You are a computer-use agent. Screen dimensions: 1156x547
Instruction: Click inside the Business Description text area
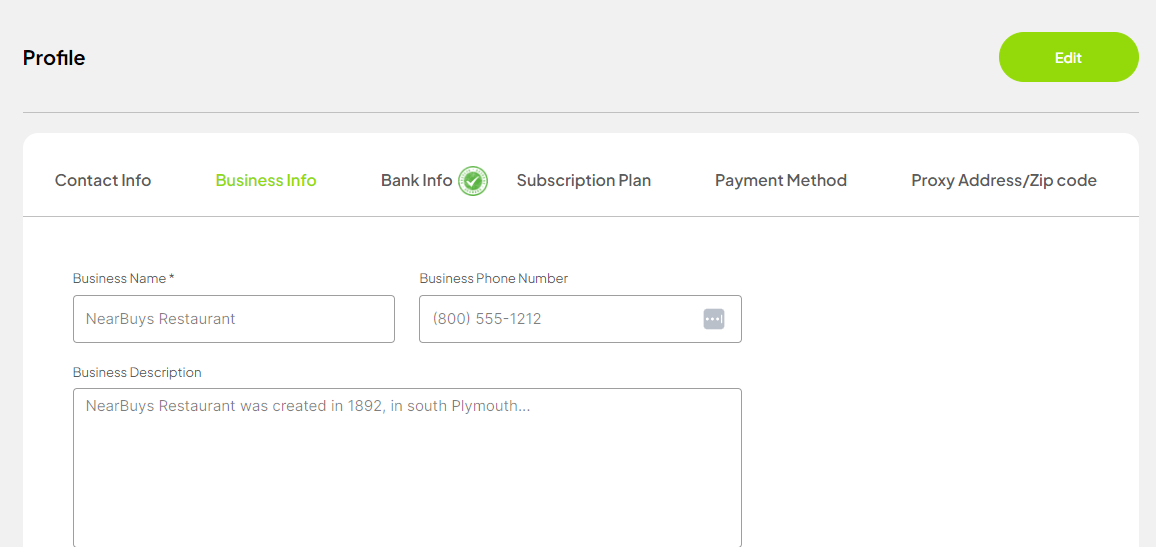point(407,467)
